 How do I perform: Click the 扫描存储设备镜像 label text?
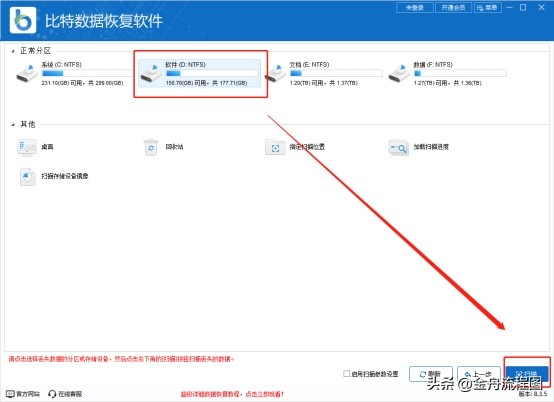[x=65, y=176]
